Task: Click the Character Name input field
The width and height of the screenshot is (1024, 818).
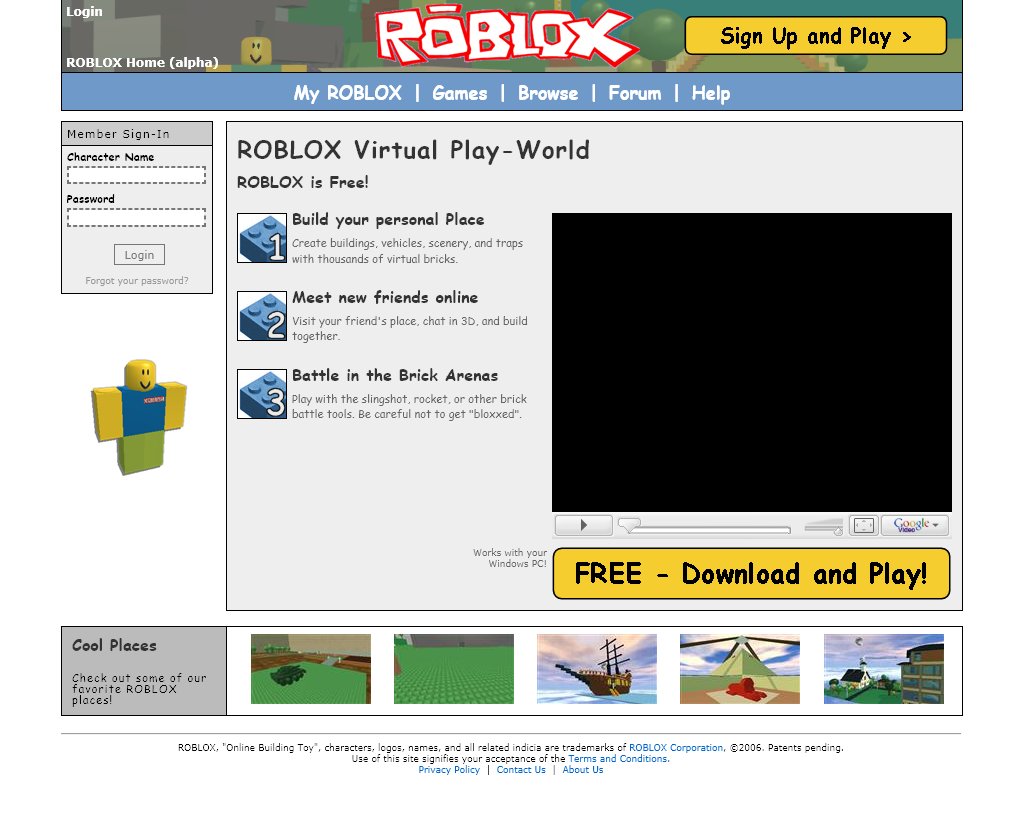Action: [136, 175]
